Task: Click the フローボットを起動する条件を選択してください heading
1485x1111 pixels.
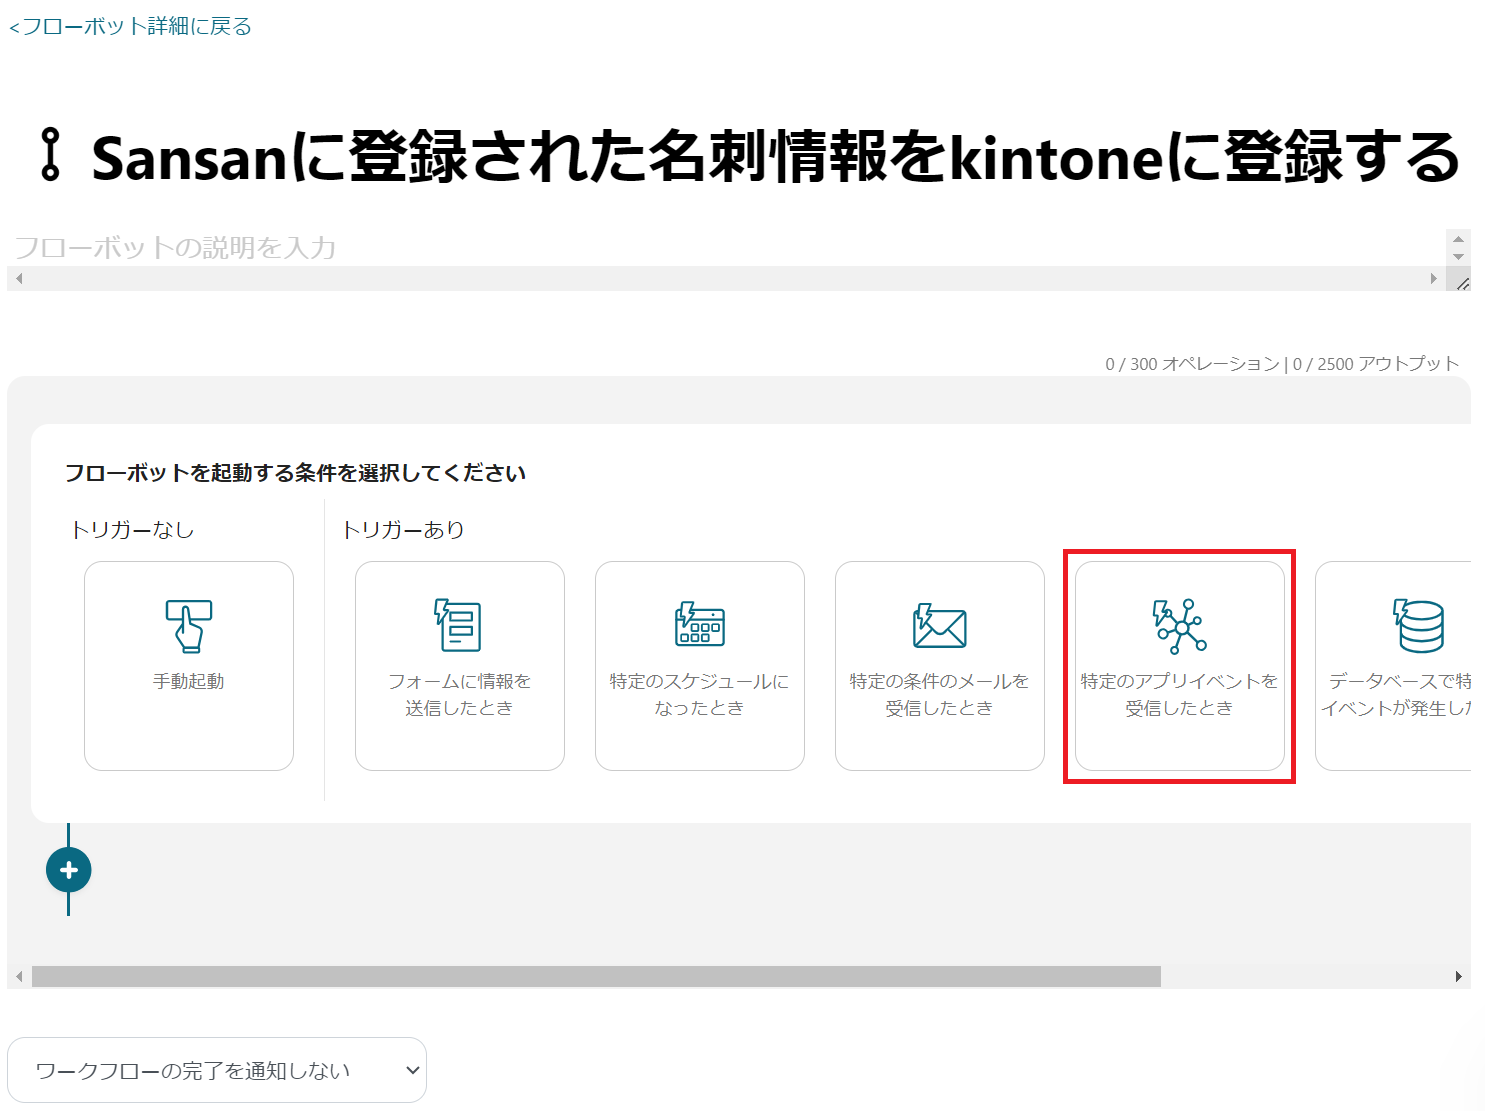Action: pyautogui.click(x=296, y=473)
